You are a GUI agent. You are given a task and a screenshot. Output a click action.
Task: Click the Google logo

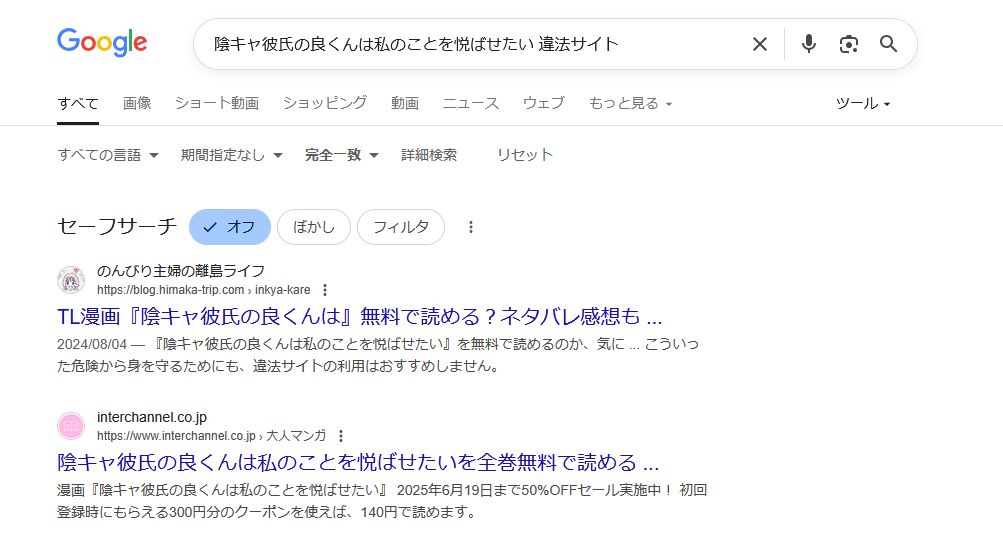coord(102,43)
